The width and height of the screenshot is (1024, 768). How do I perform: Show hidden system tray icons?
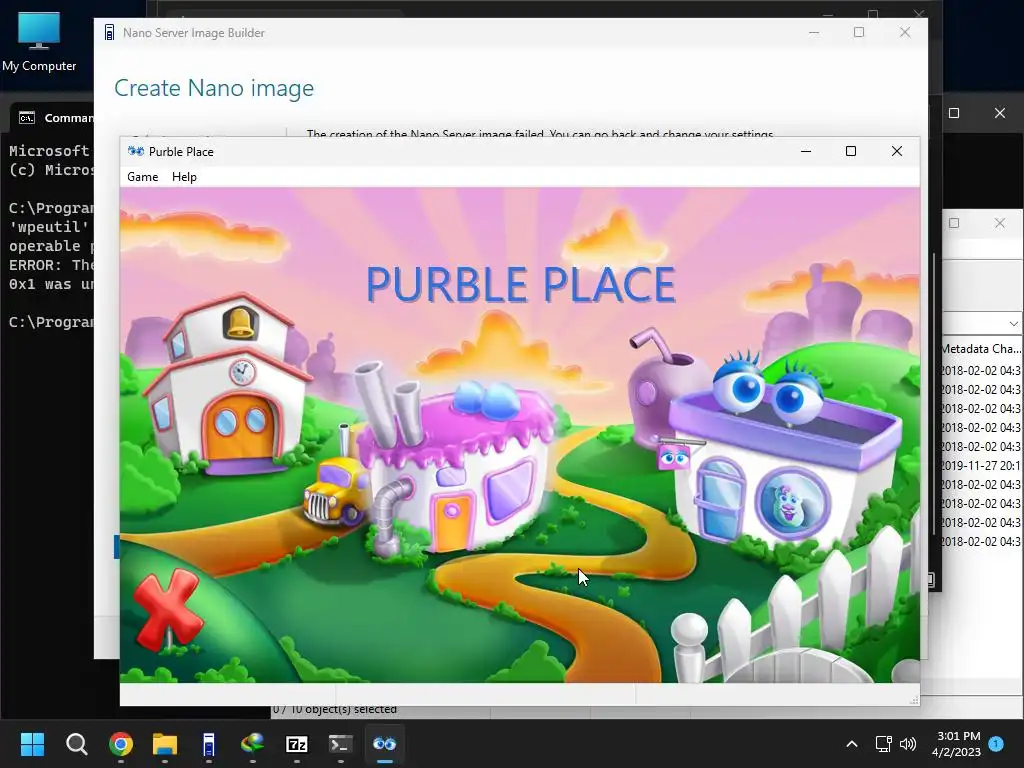pos(852,744)
